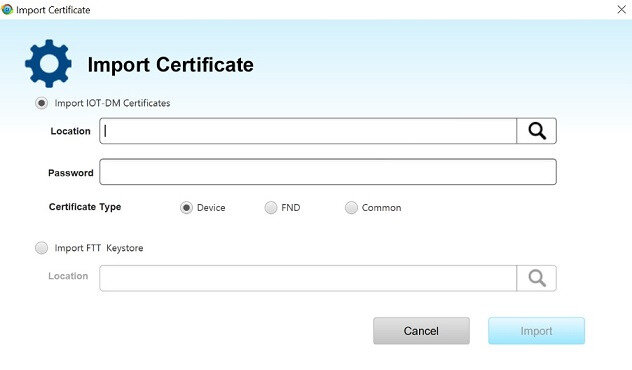Select the Import FTT Keystore radio option
Viewport: 632px width, 370px height.
pos(42,248)
